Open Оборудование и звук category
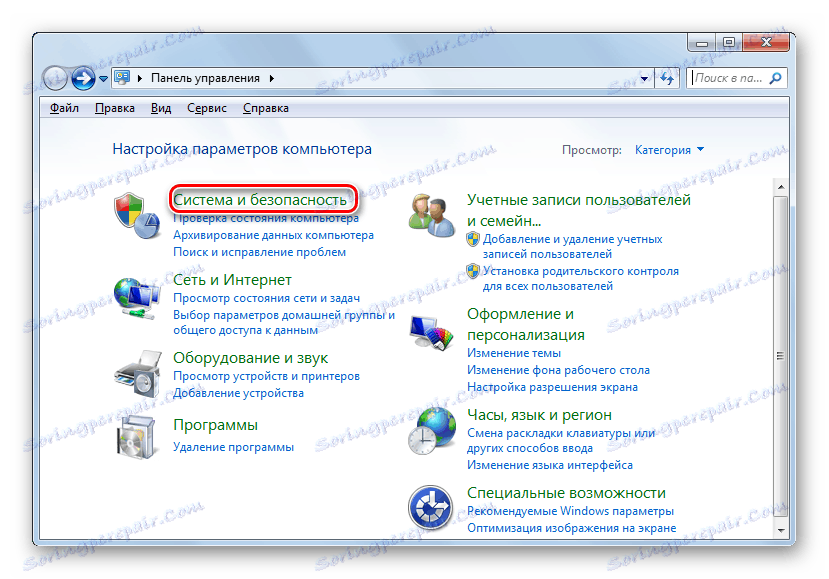 (251, 358)
